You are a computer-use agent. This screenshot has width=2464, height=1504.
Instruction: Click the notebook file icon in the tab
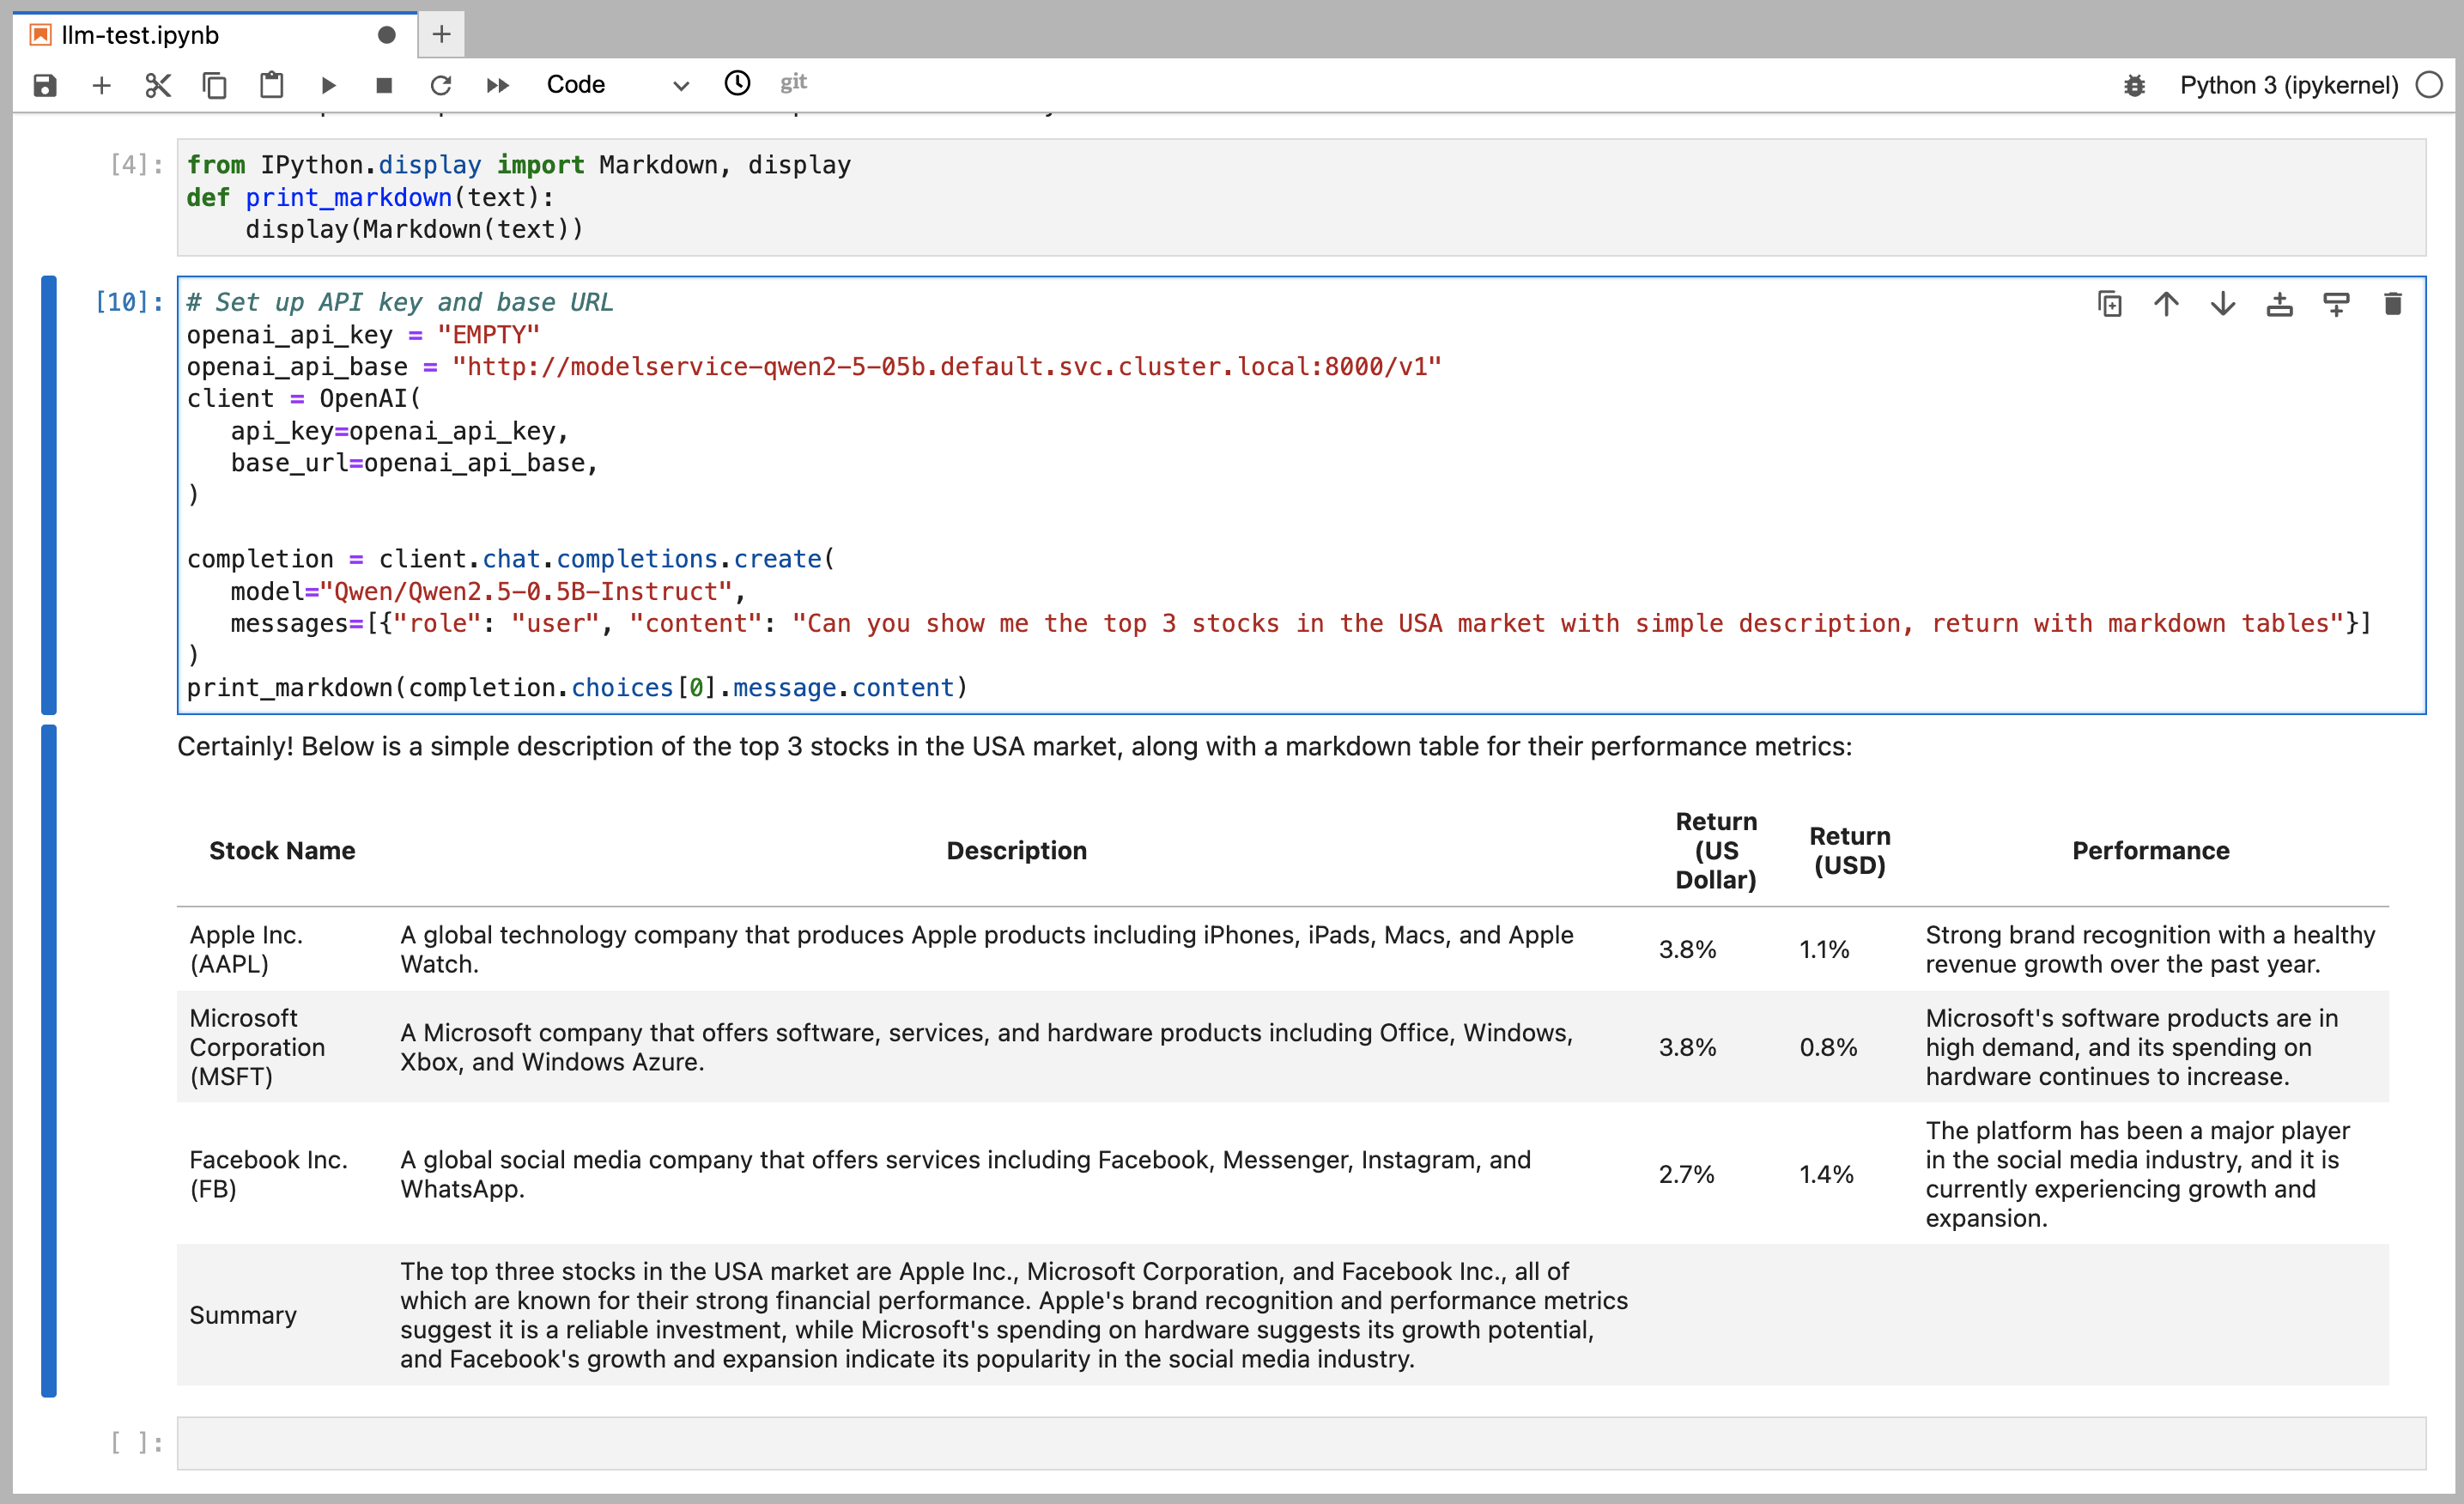tap(40, 35)
